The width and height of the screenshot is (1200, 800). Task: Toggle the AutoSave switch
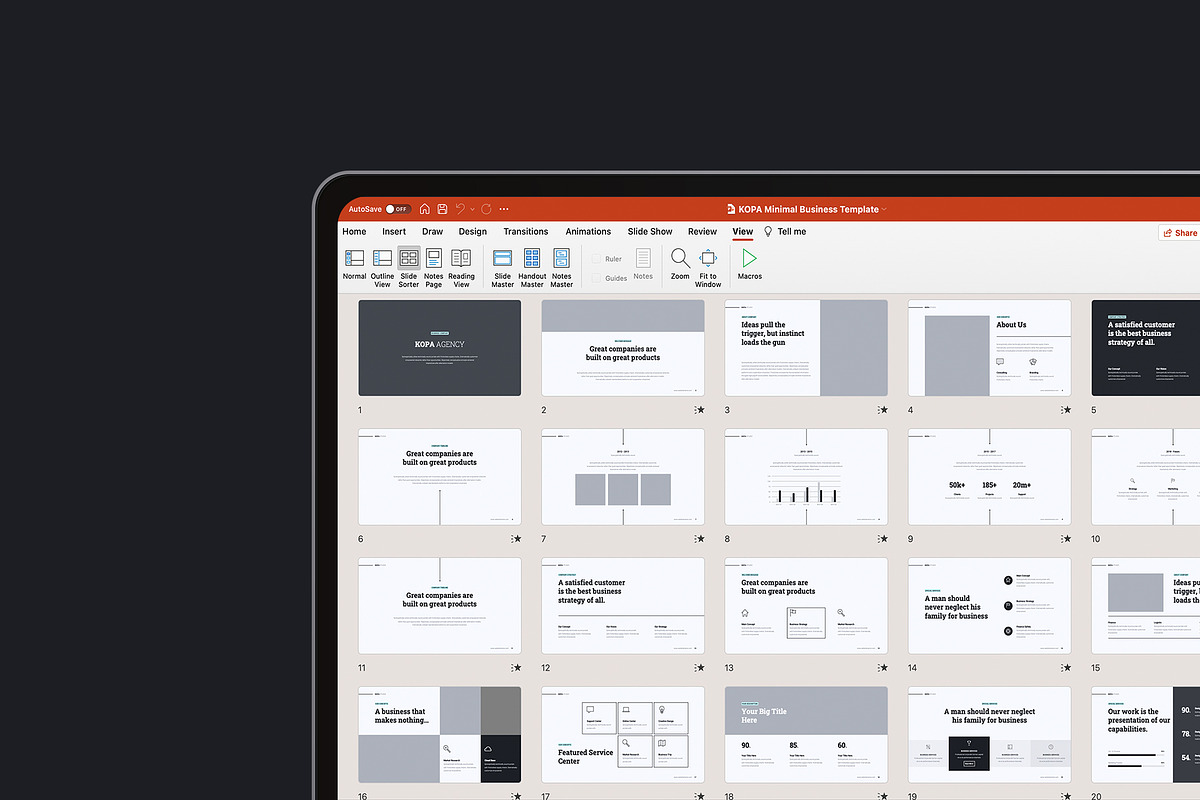[x=398, y=209]
